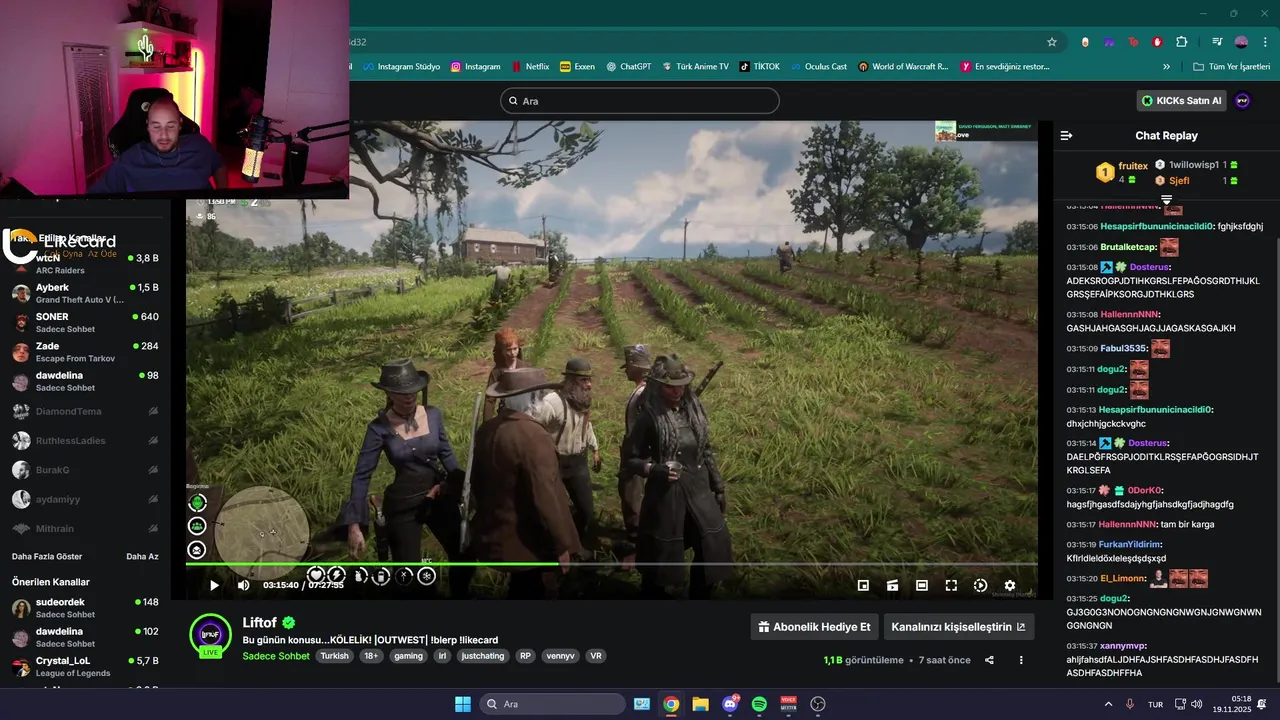This screenshot has width=1280, height=720.
Task: Select the "VR" tag
Action: (596, 656)
